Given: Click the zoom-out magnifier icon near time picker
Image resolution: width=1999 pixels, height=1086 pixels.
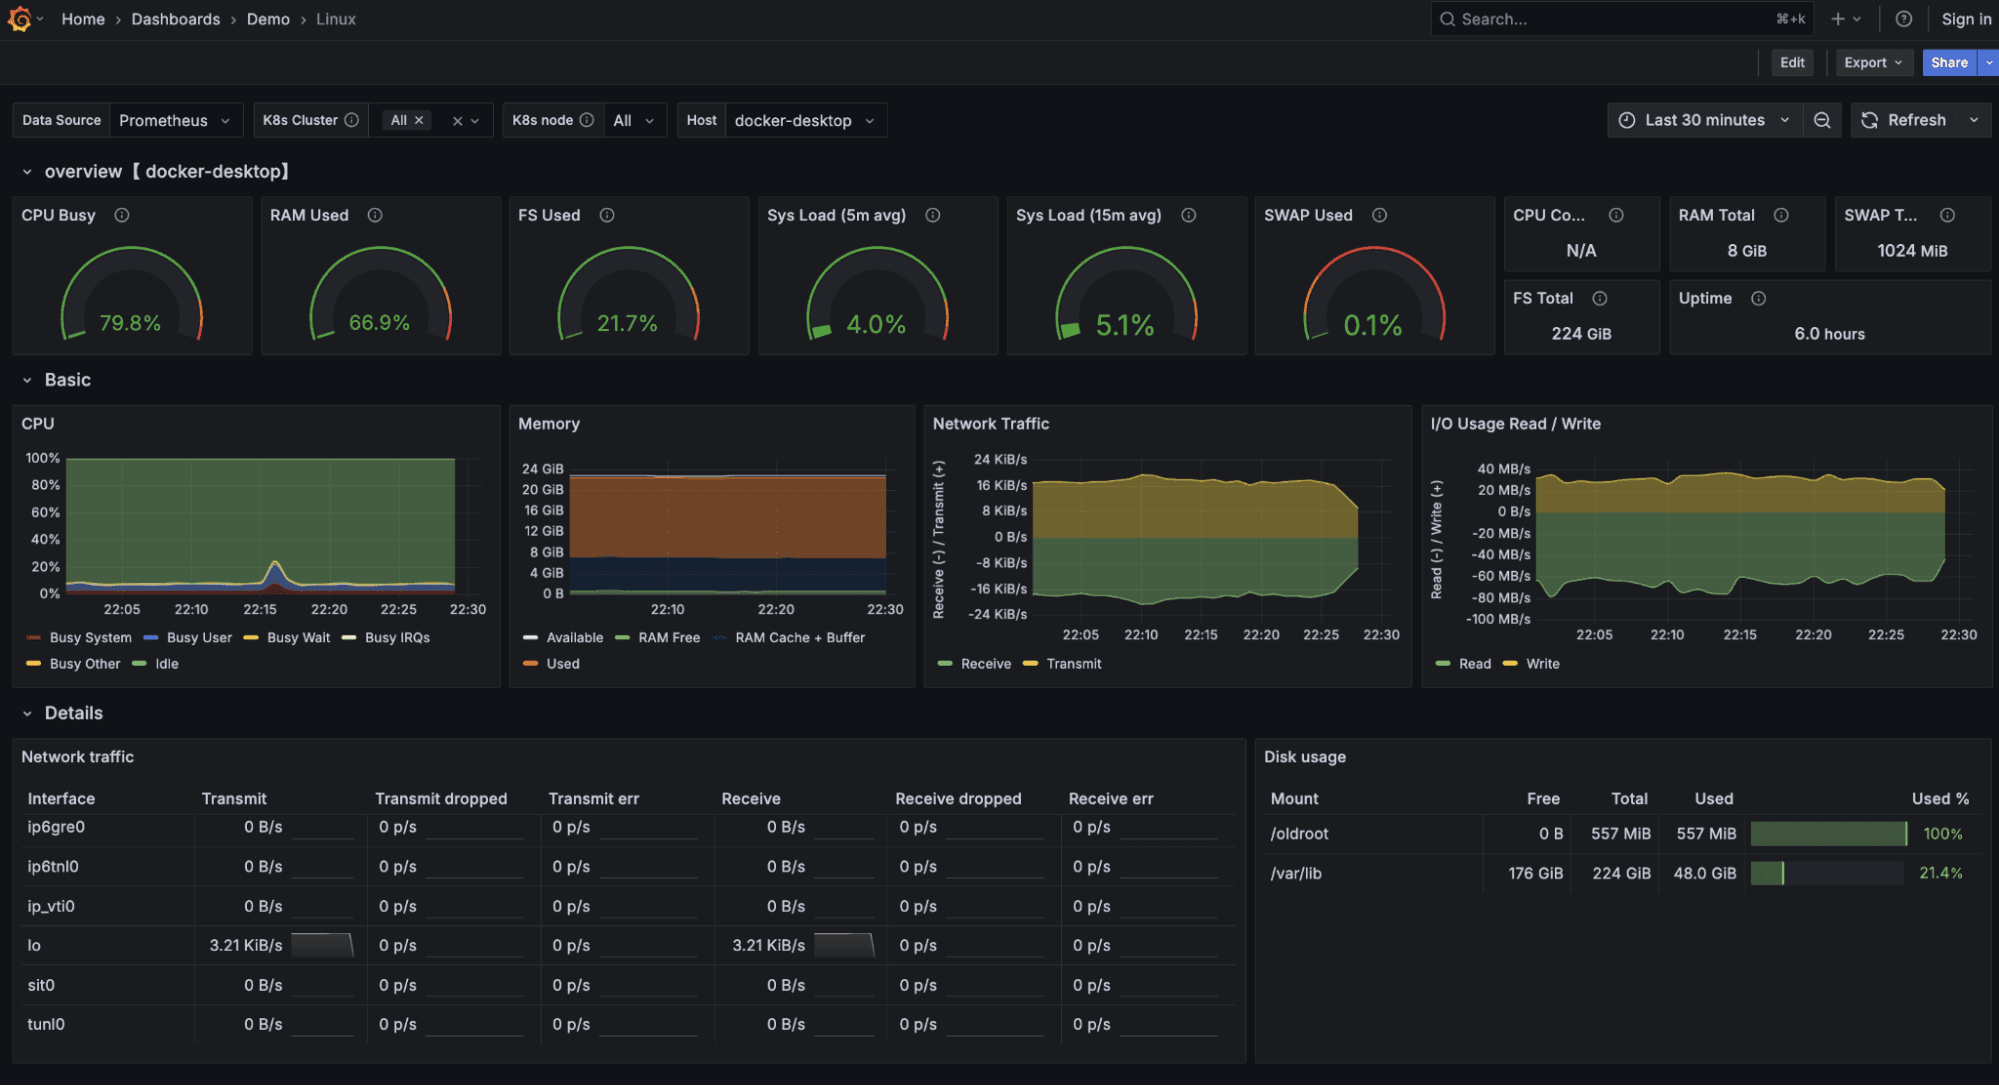Looking at the screenshot, I should tap(1822, 119).
